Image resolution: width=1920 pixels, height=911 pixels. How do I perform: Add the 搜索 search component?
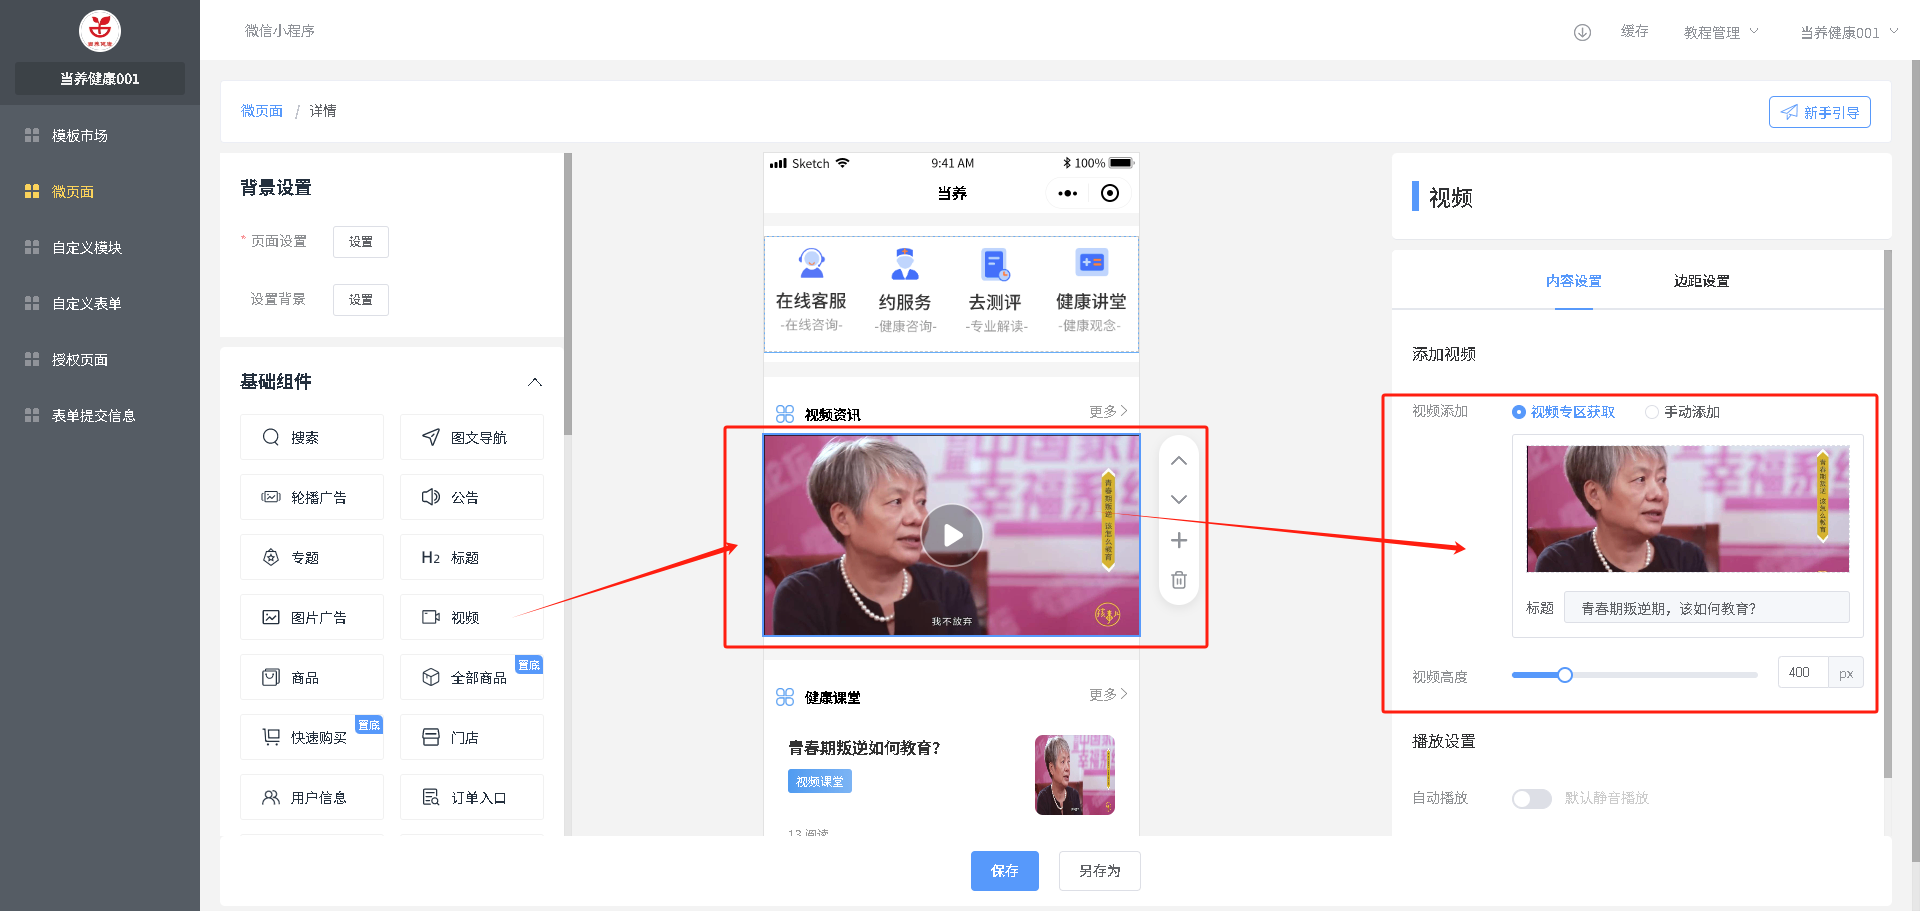312,437
